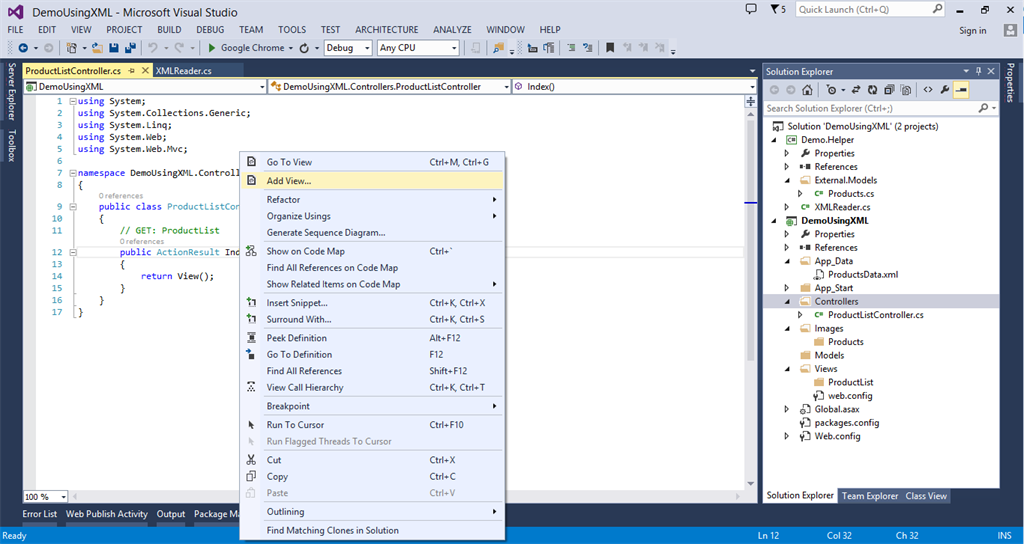Switch to the XMLReader.cs tab
This screenshot has height=544, width=1024.
point(184,71)
